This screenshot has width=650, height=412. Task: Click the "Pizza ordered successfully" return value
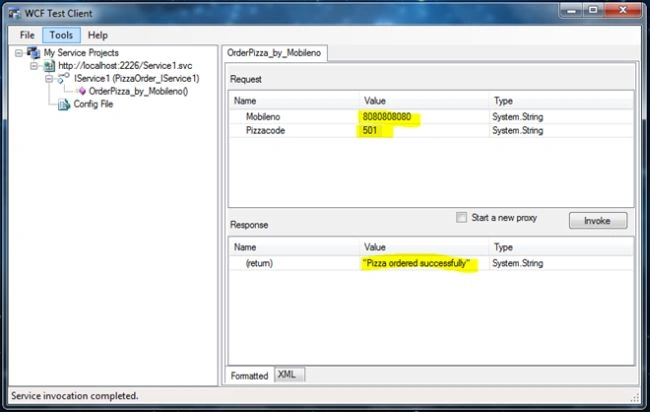416,263
